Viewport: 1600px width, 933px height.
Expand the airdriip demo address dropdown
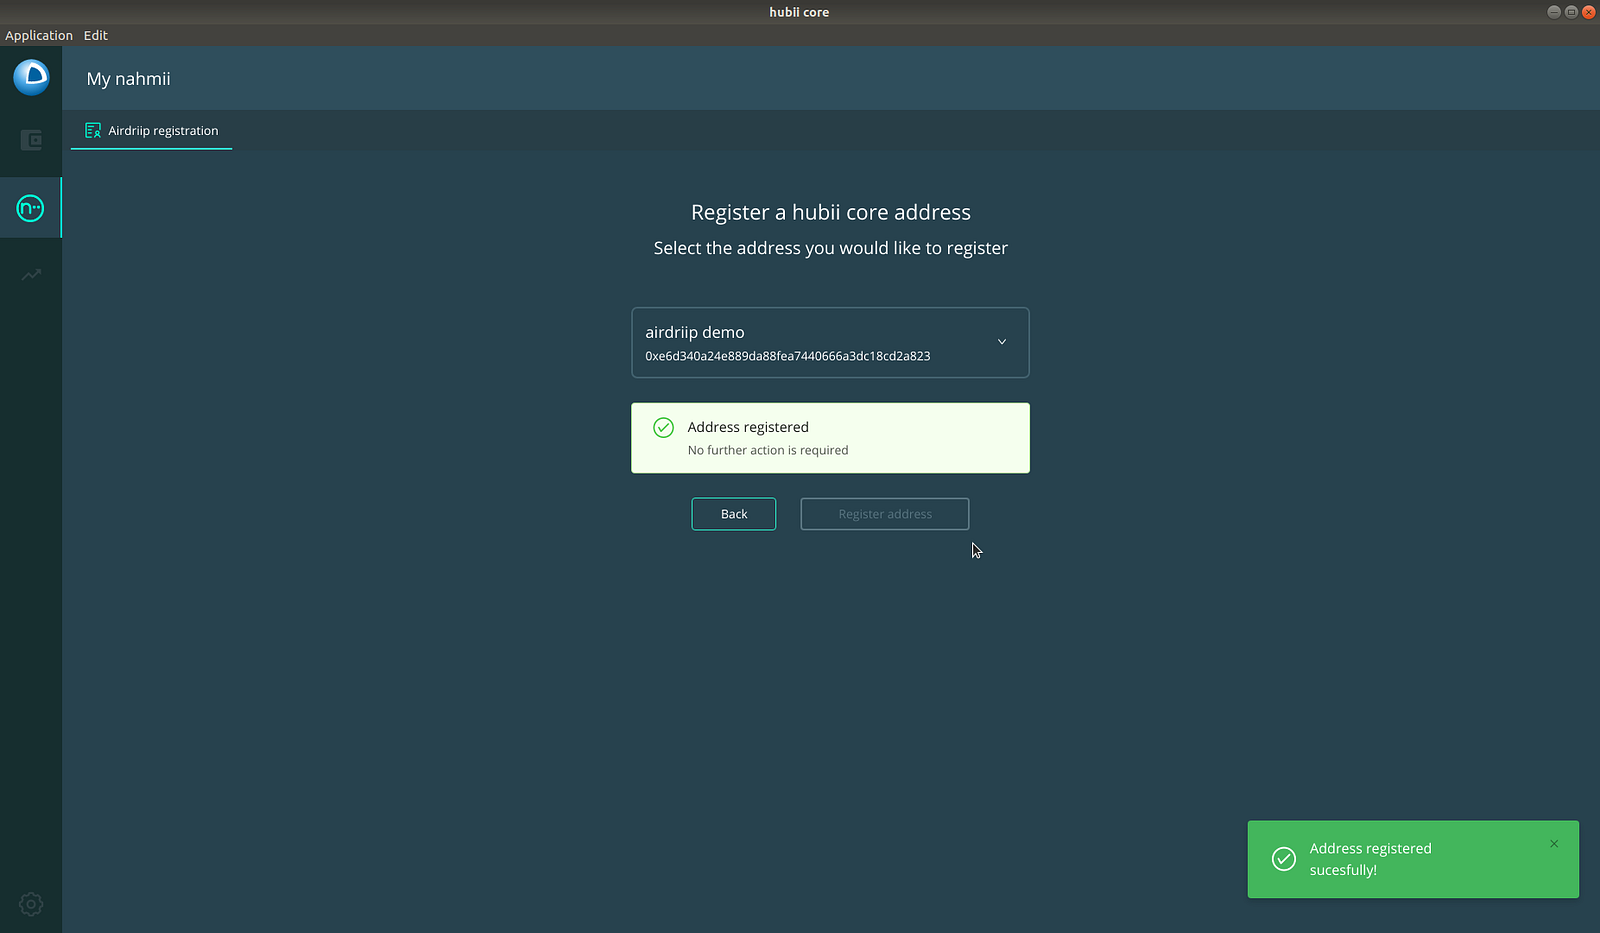click(830, 342)
